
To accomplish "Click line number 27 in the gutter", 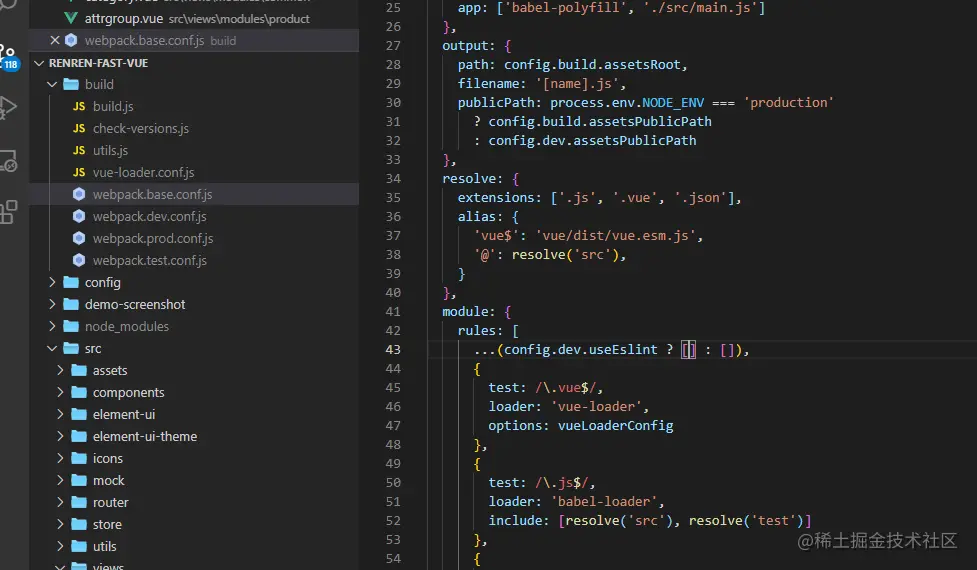I will pyautogui.click(x=393, y=45).
